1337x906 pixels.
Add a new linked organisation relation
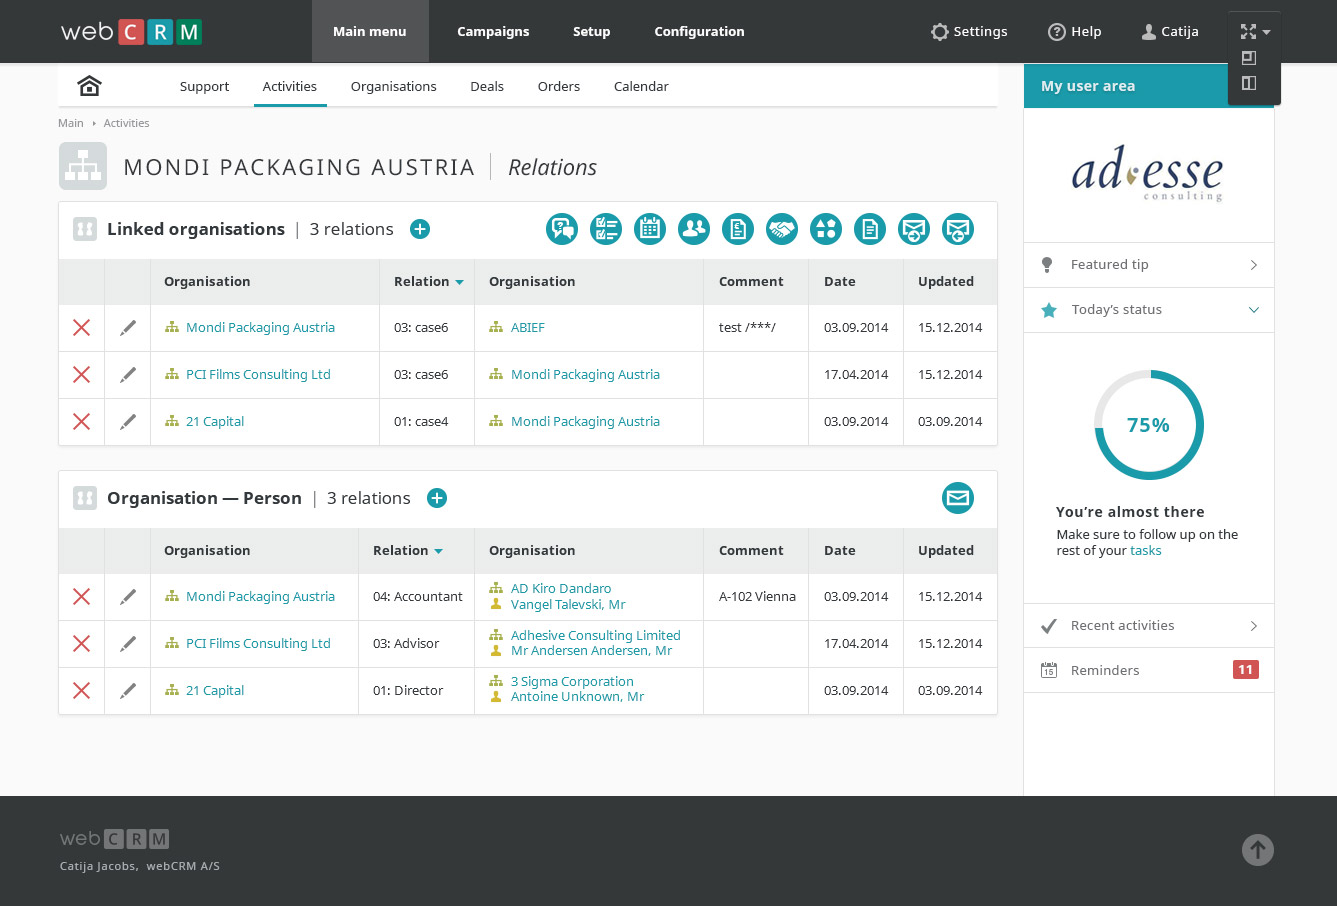420,229
